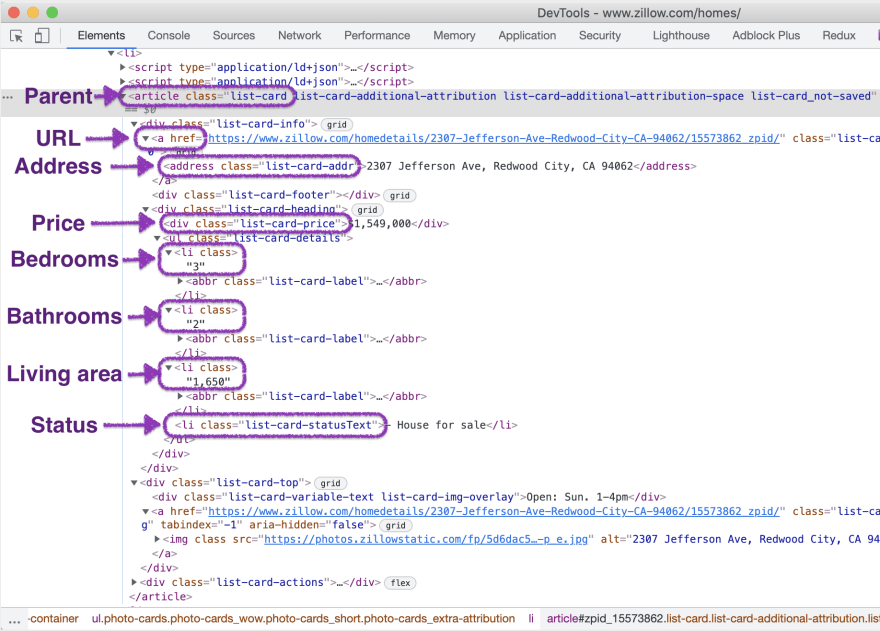The image size is (880, 631).
Task: Activate the inspect element picker icon
Action: 16,36
